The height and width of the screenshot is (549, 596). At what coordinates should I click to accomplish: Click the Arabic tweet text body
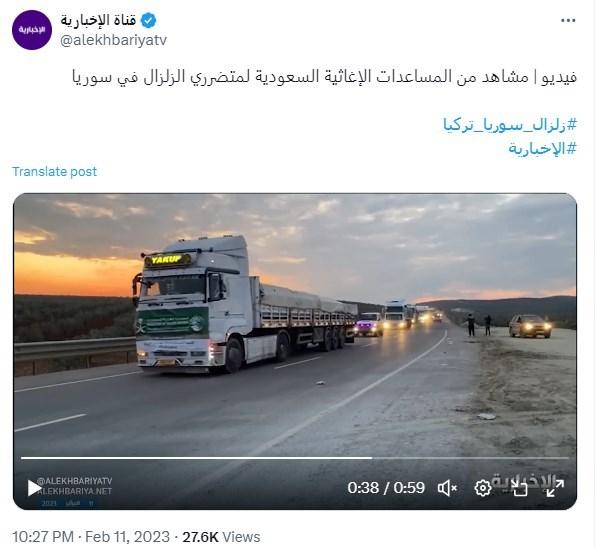(324, 77)
